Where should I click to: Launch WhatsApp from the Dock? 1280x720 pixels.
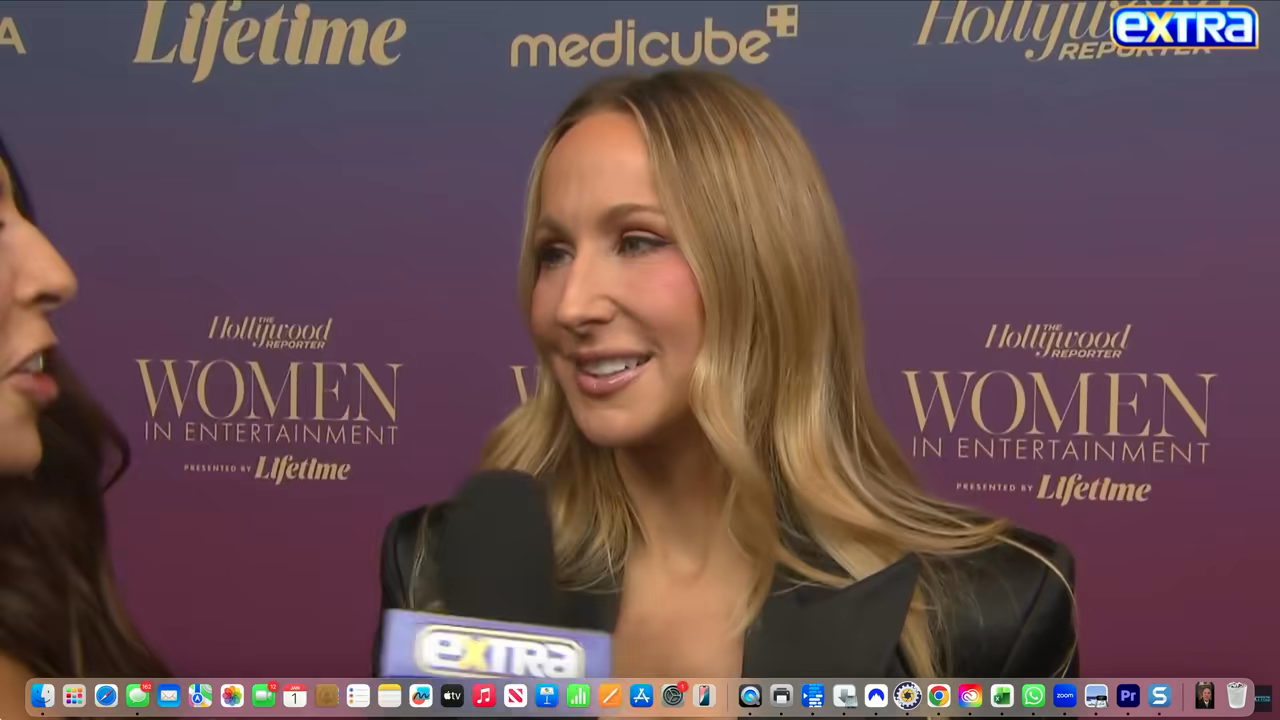pyautogui.click(x=1033, y=696)
